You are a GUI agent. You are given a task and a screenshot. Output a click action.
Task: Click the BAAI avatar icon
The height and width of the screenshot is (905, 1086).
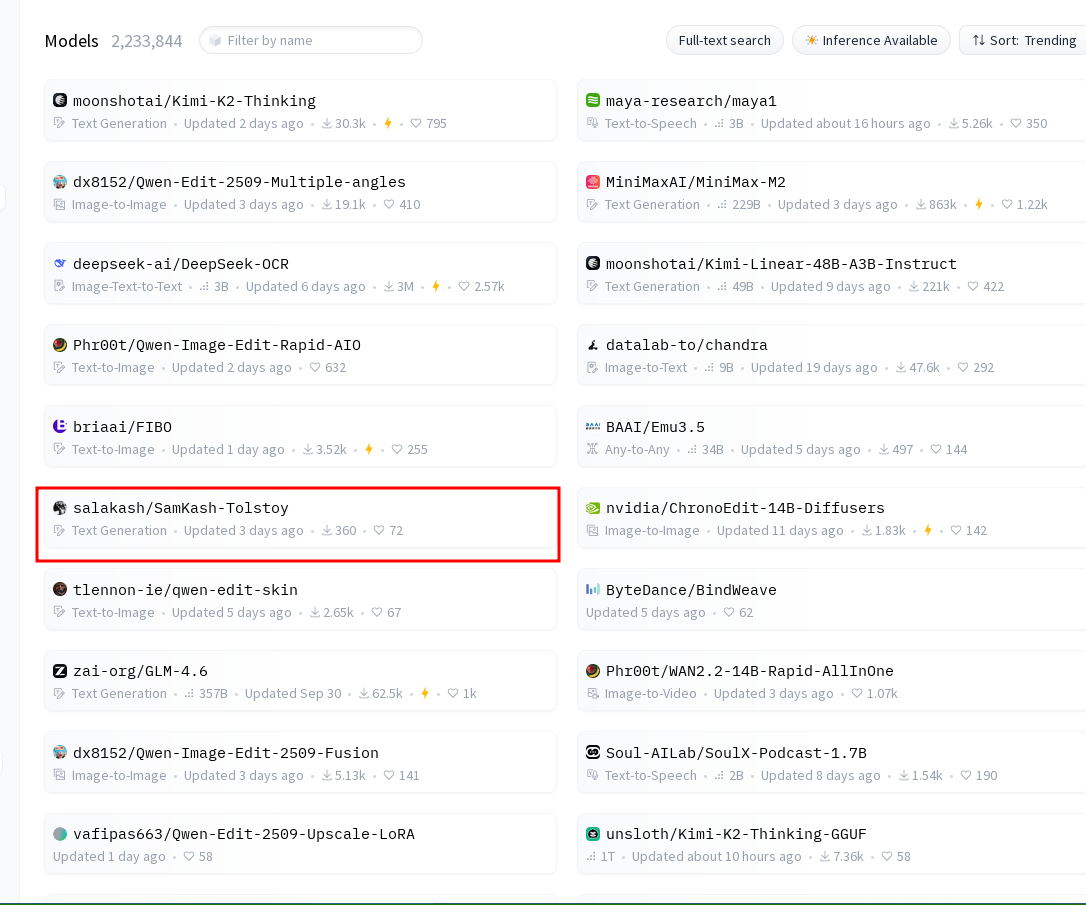pos(593,427)
